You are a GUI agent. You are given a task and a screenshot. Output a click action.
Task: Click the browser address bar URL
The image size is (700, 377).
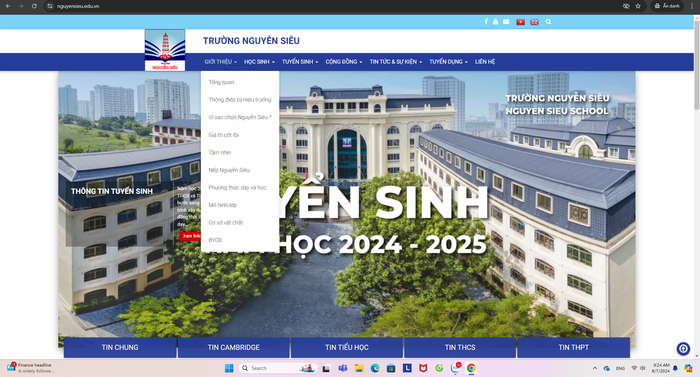(x=79, y=6)
